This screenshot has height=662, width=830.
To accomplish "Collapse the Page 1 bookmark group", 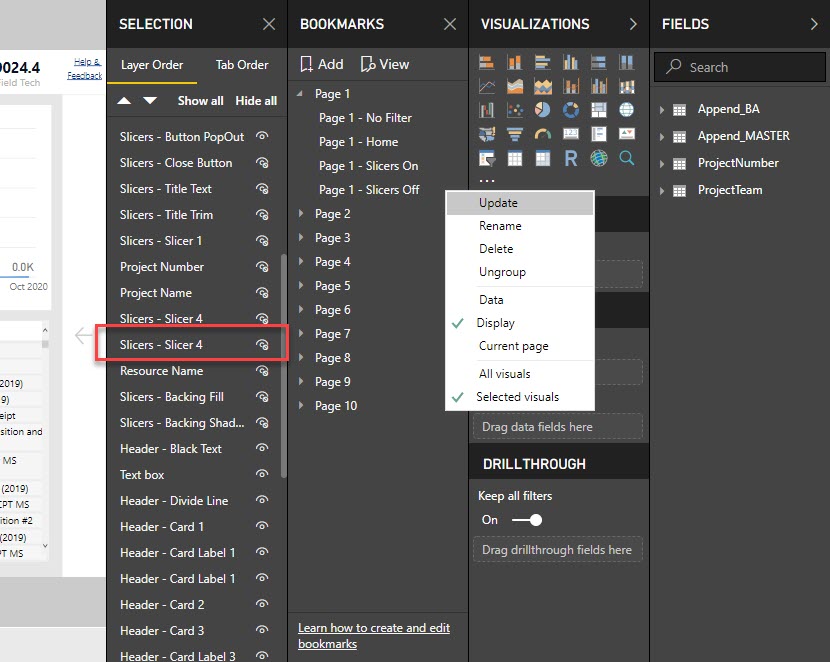I will pyautogui.click(x=300, y=94).
